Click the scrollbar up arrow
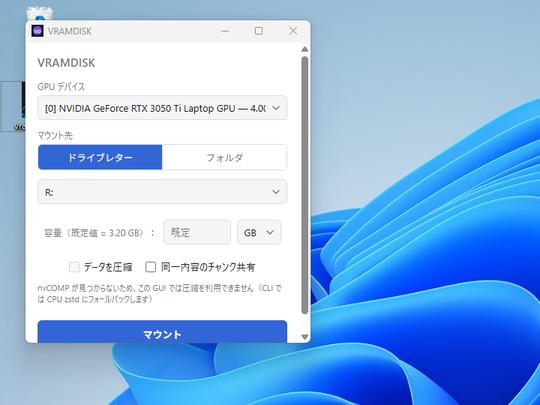 (x=304, y=49)
